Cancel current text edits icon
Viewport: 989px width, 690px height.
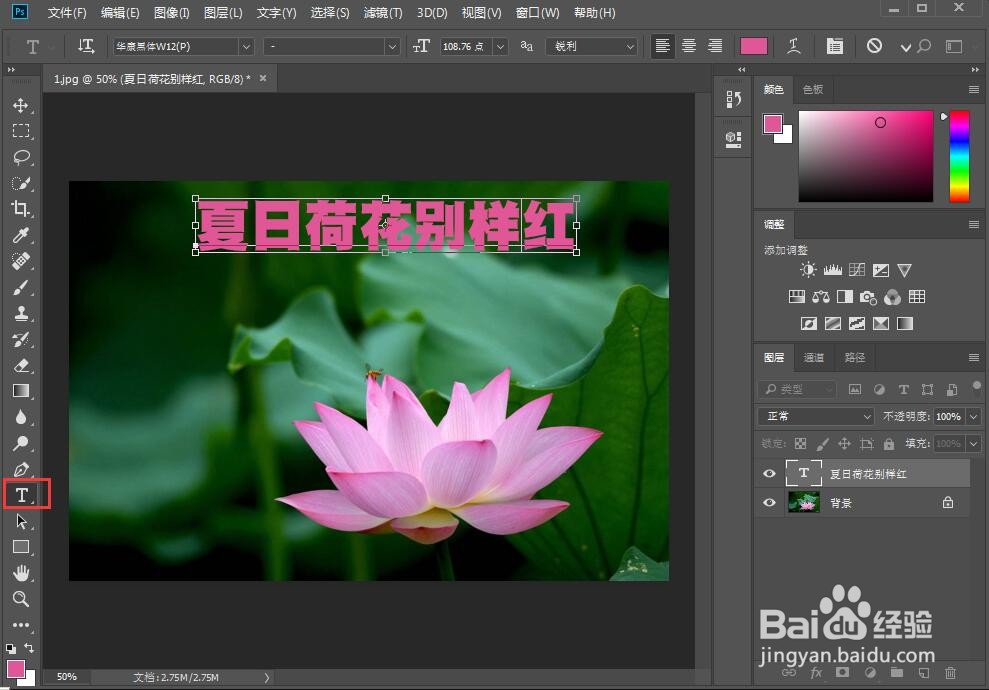pos(874,45)
